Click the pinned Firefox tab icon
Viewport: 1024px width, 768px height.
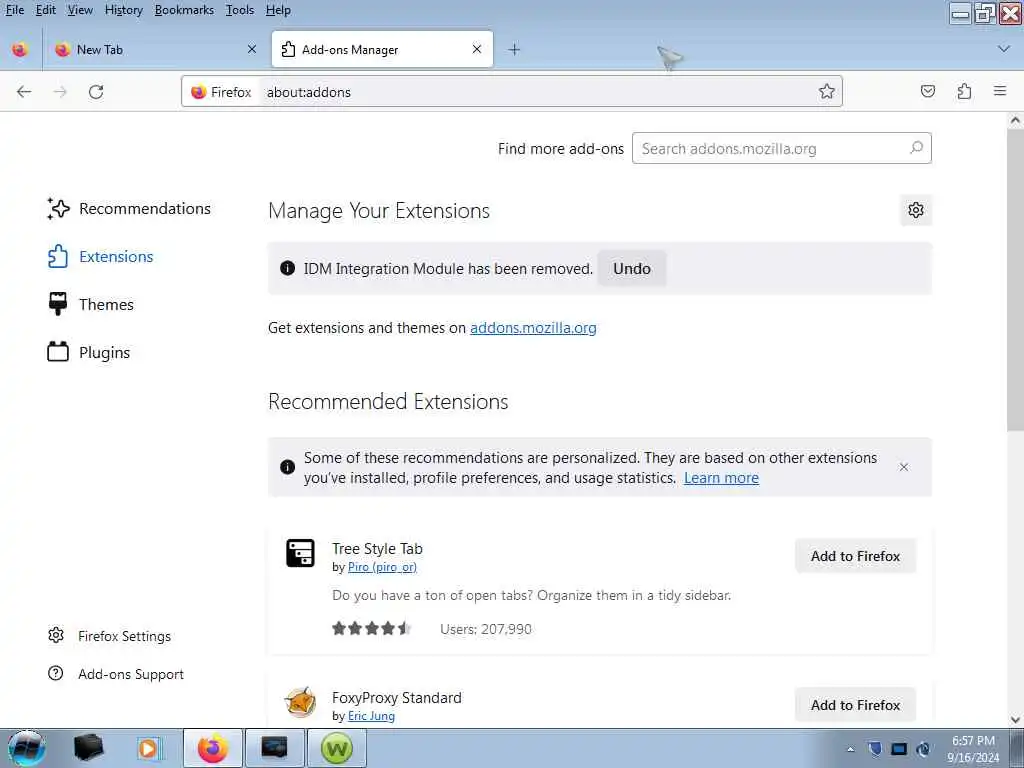(x=20, y=50)
